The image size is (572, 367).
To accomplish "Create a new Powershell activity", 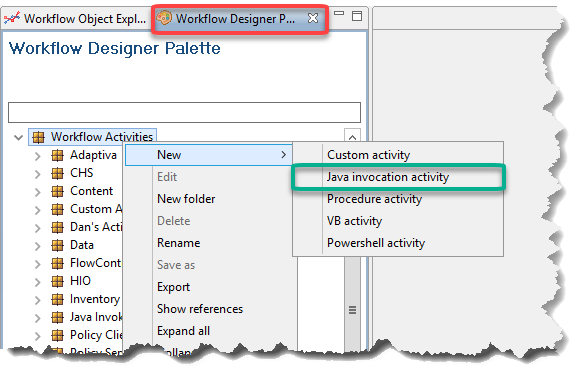I will 376,243.
